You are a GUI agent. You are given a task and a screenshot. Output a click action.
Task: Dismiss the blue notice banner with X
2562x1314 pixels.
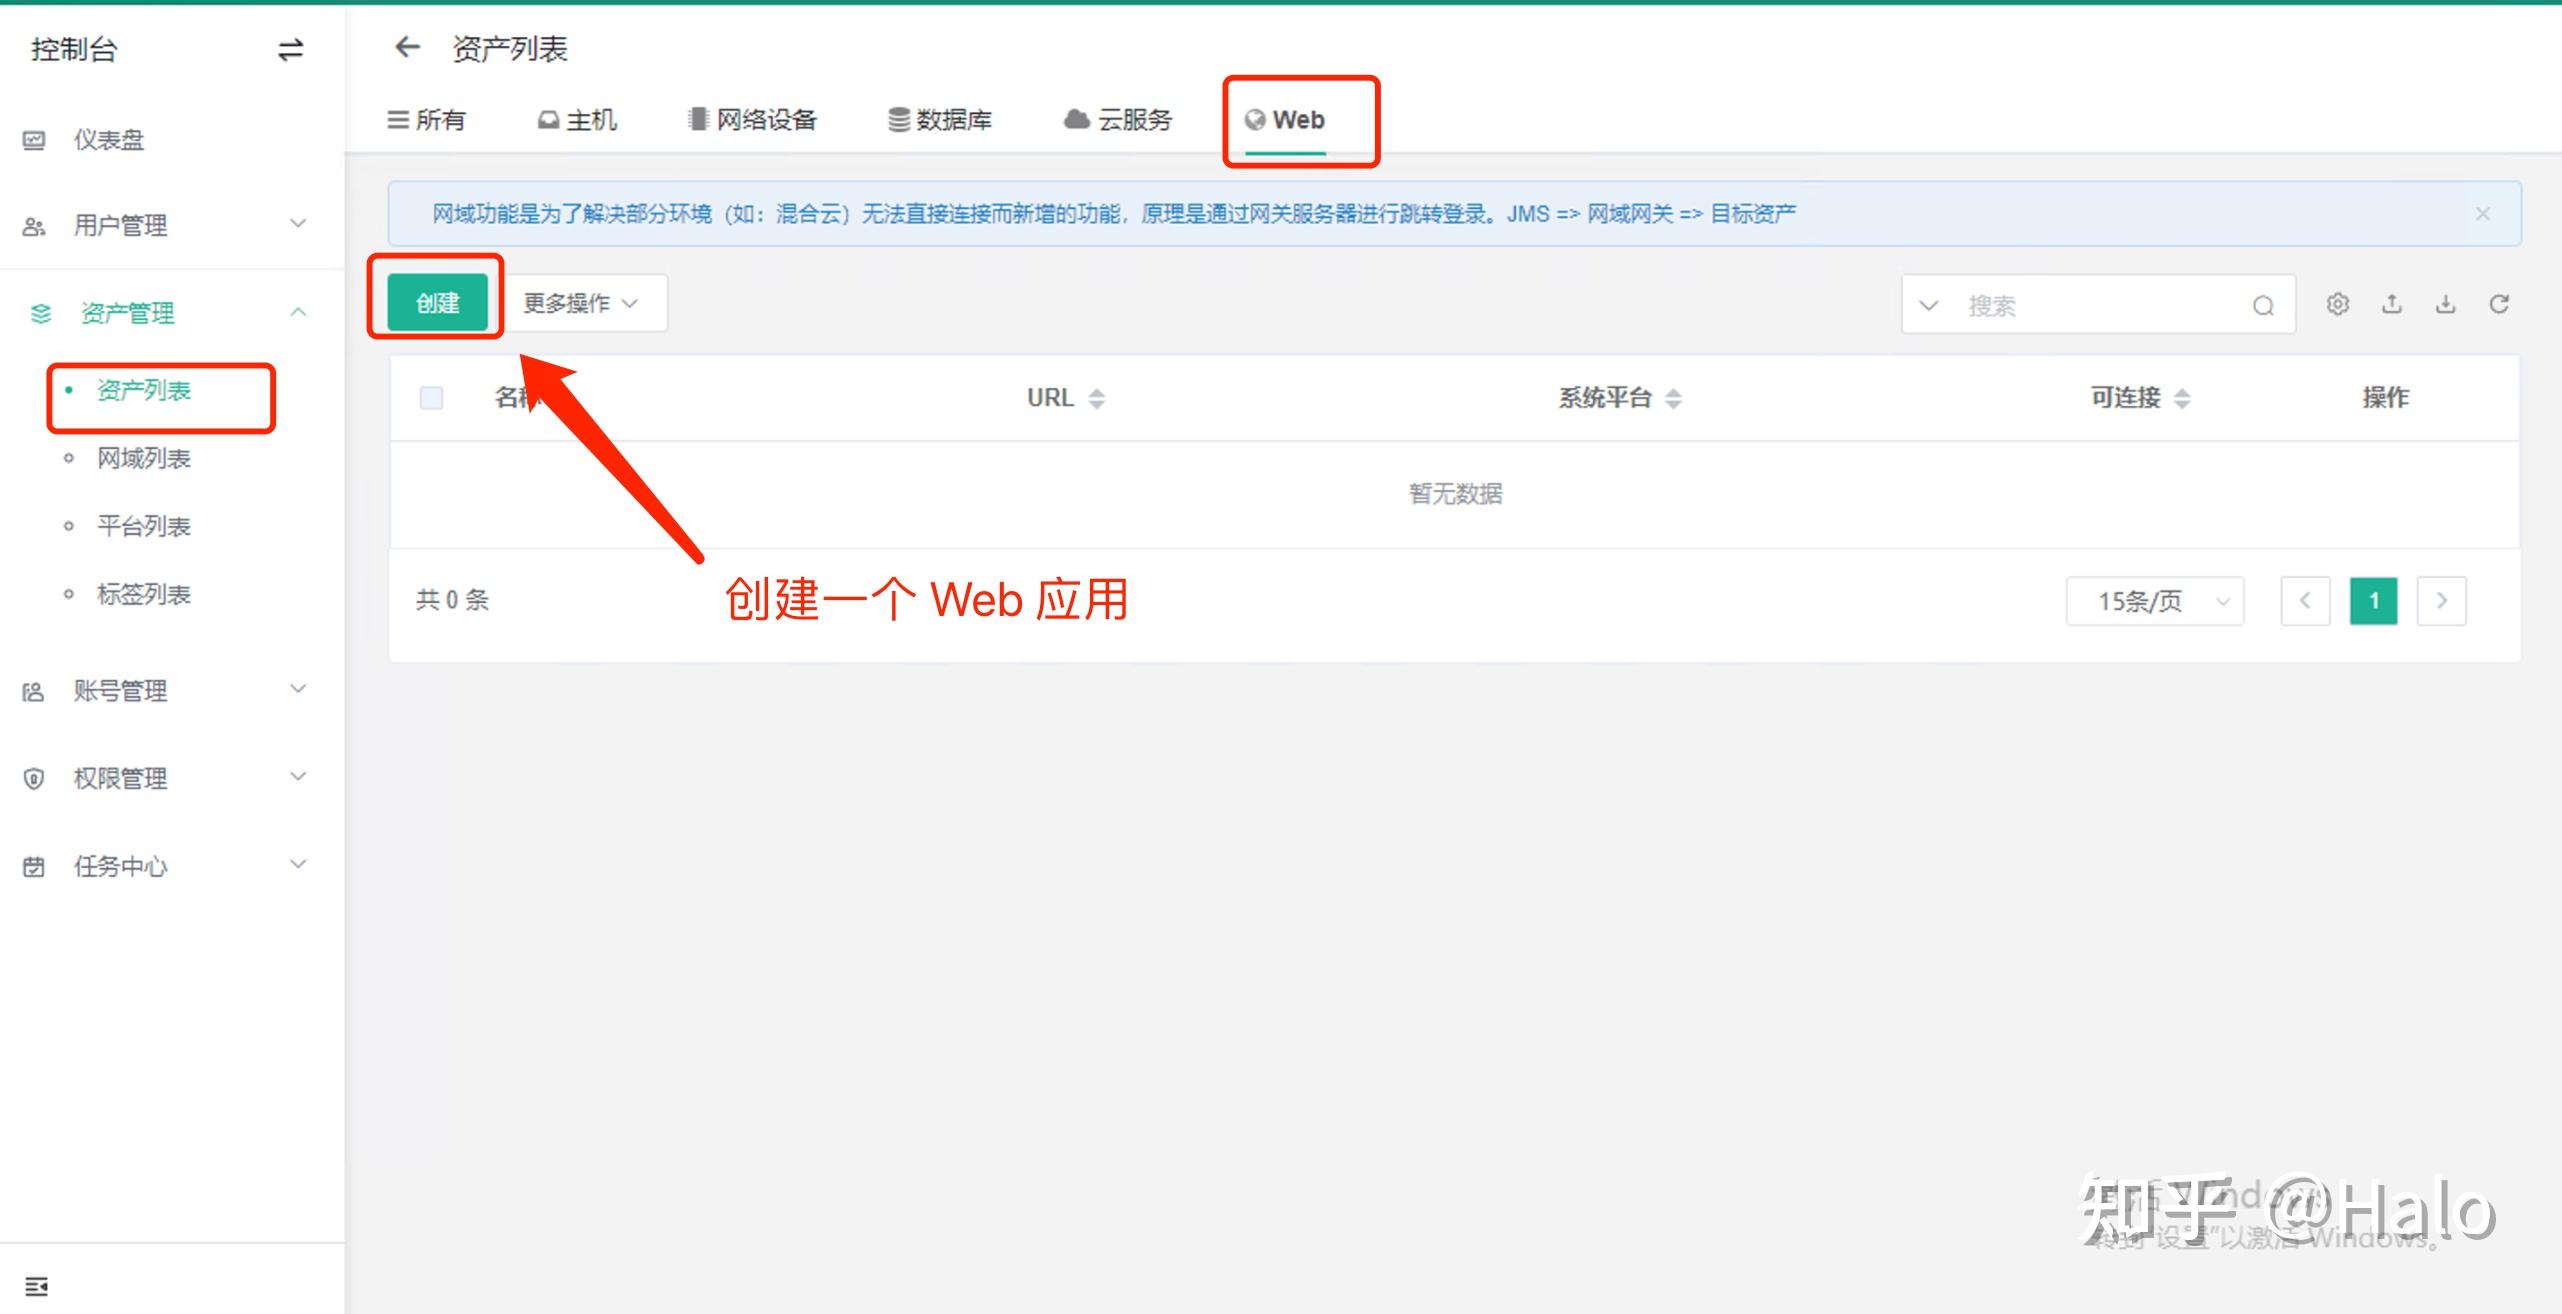(2483, 212)
